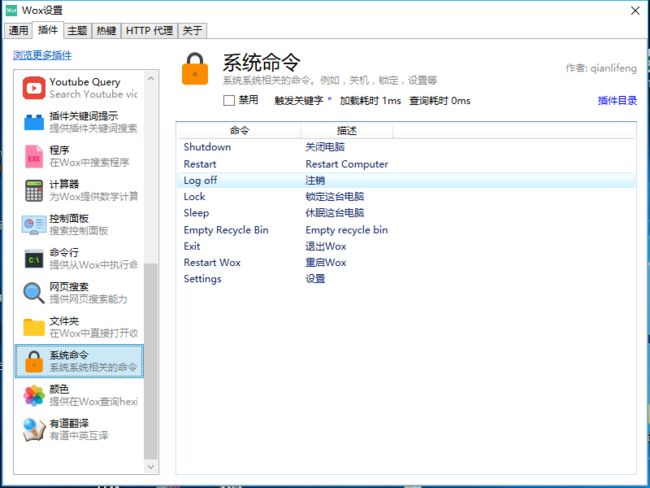650x488 pixels.
Task: Click the 休眠这台电脑 description cell
Action: [x=335, y=213]
